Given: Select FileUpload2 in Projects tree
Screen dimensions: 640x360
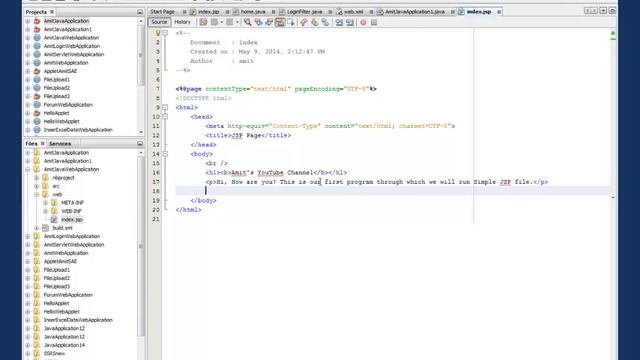Looking at the screenshot, I should (x=57, y=88).
